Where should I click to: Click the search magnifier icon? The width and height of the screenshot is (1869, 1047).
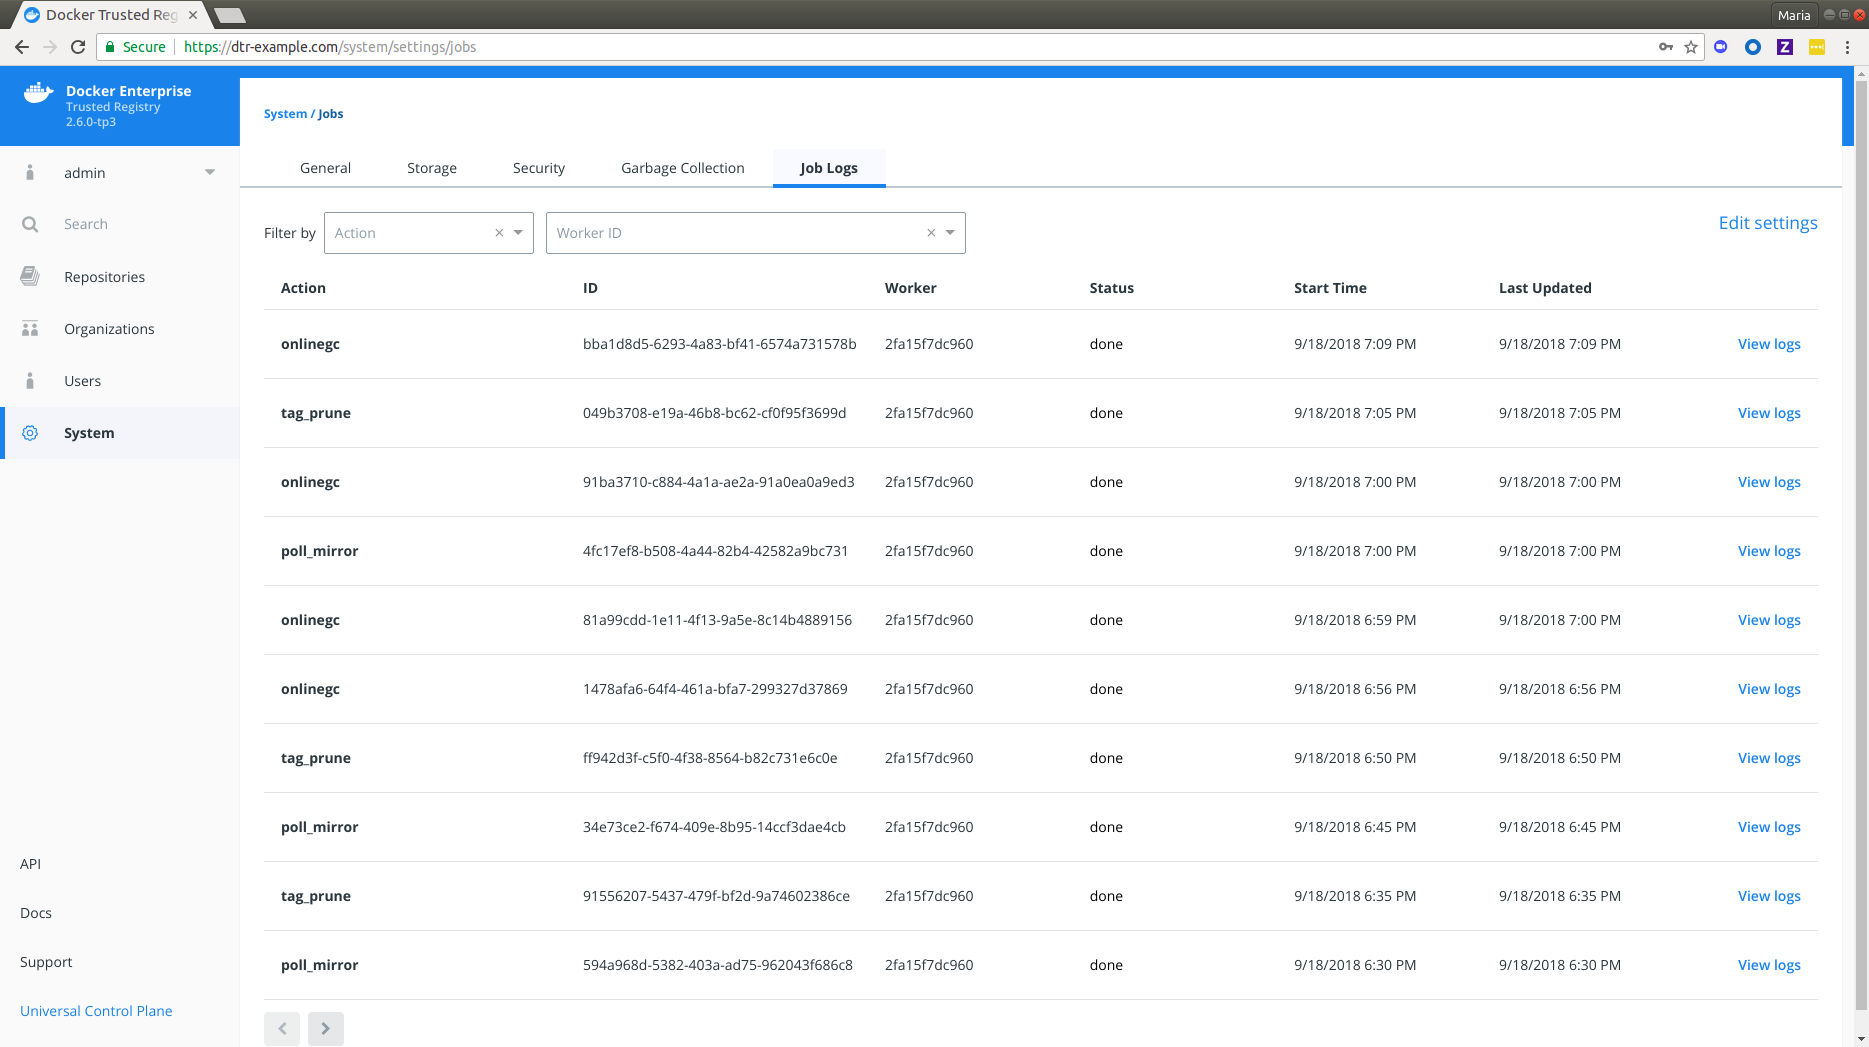click(30, 225)
